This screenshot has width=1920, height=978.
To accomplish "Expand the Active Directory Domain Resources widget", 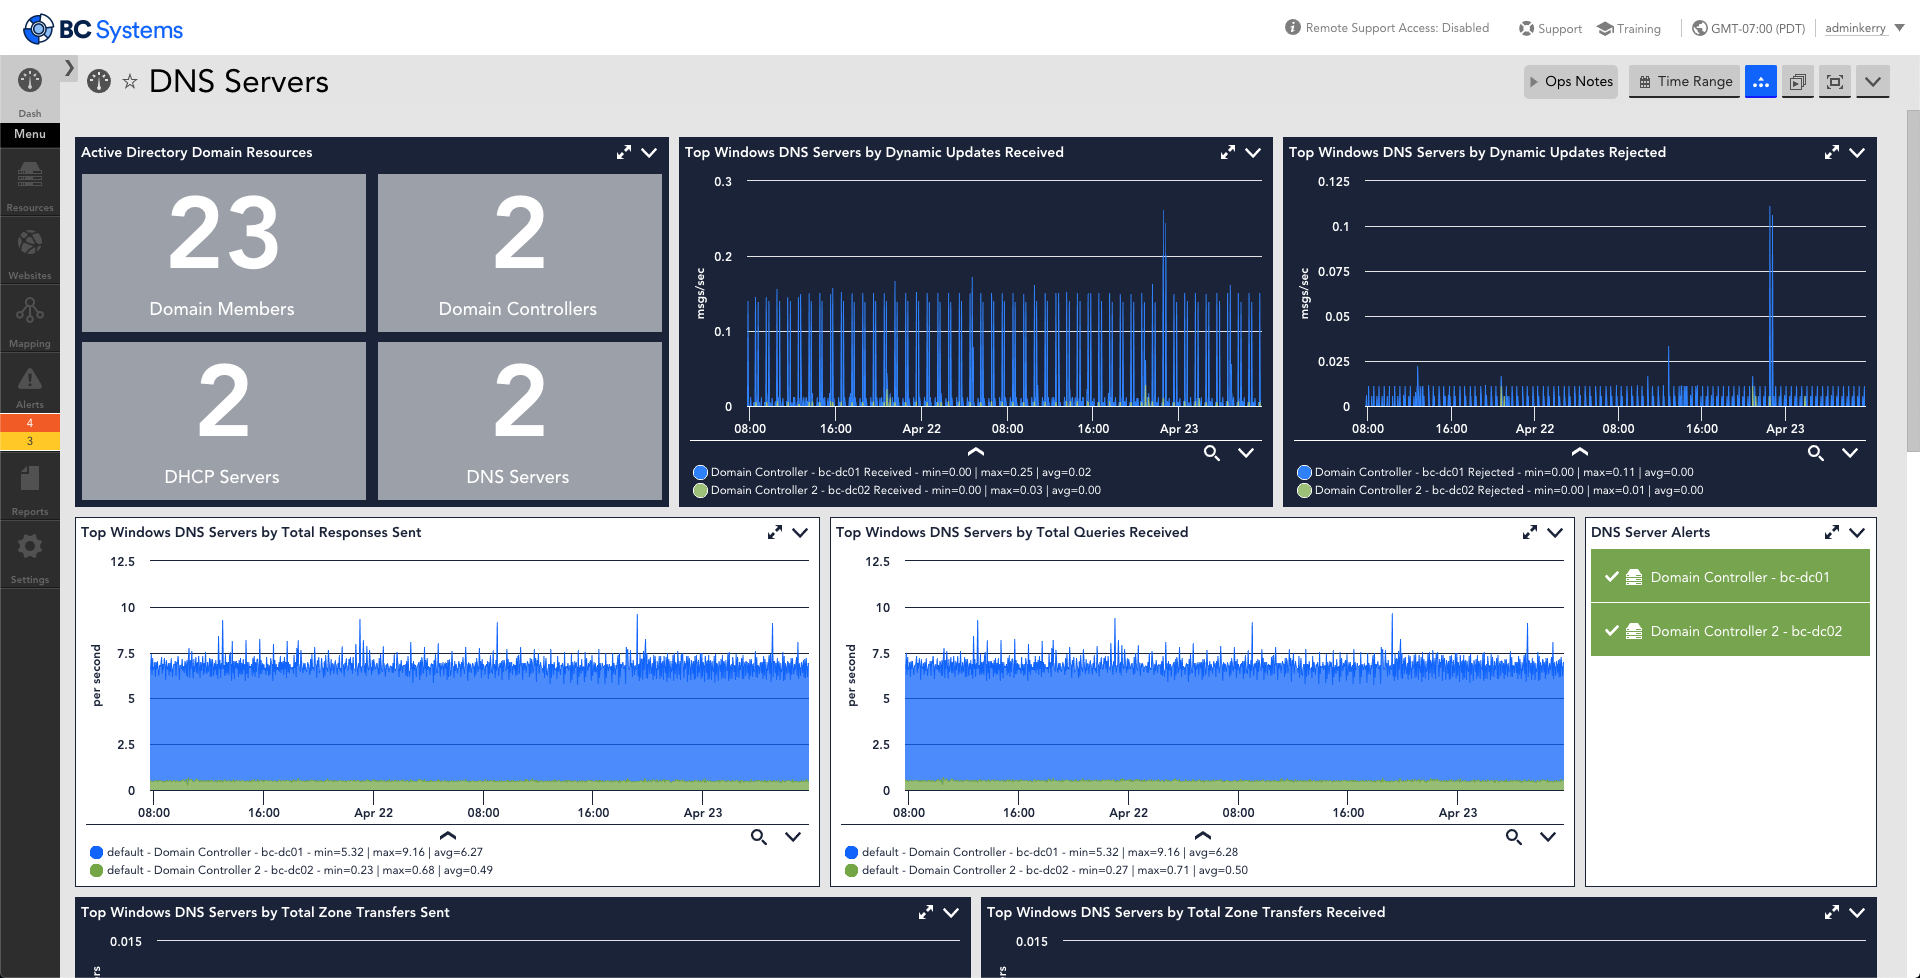I will pyautogui.click(x=624, y=152).
